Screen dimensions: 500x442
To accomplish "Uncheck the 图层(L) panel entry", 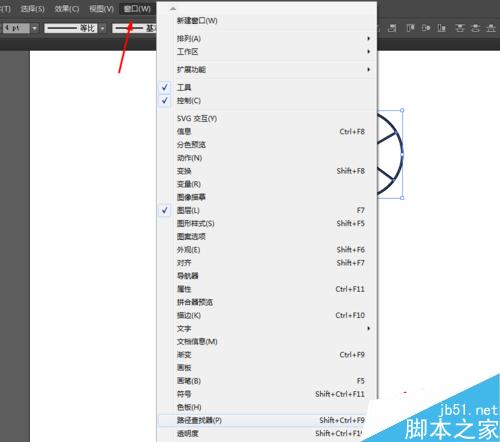I will click(x=267, y=210).
